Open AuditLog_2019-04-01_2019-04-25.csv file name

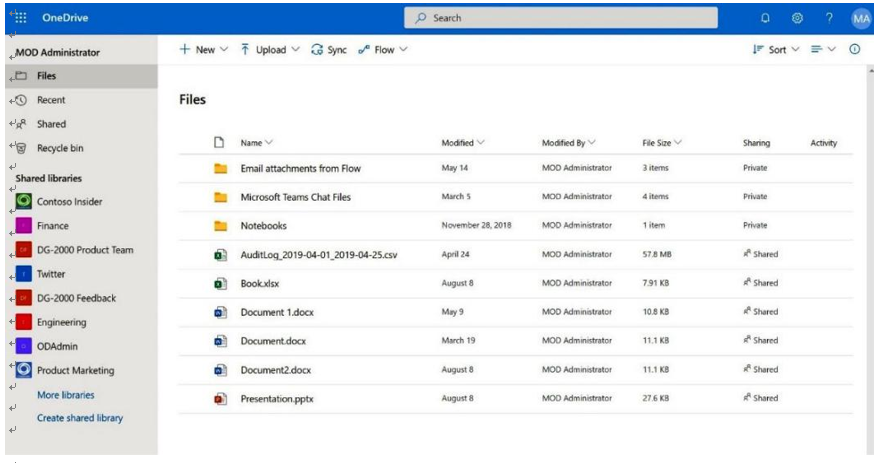[x=319, y=255]
